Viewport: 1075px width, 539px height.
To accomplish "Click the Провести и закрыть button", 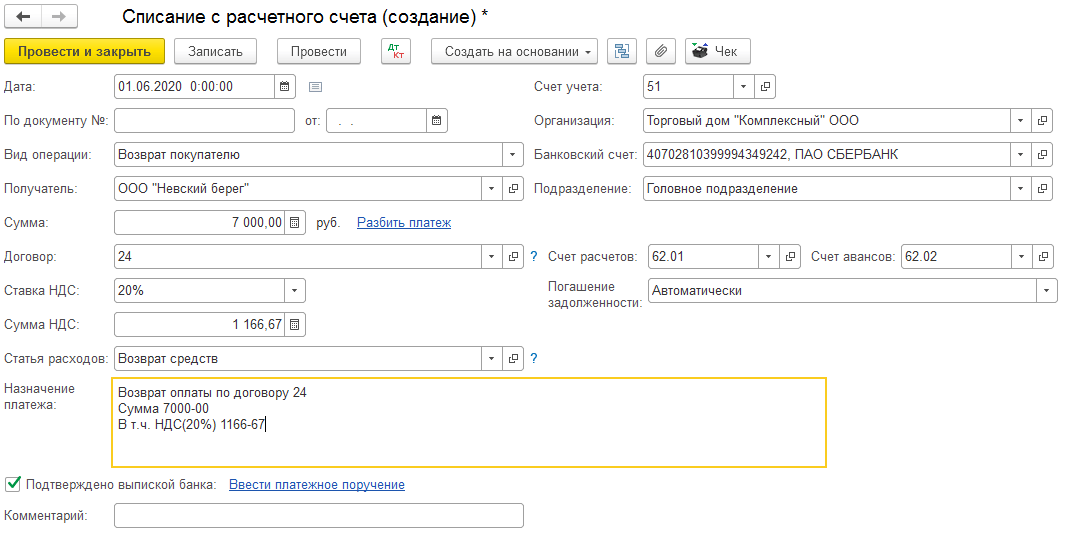I will coord(84,51).
